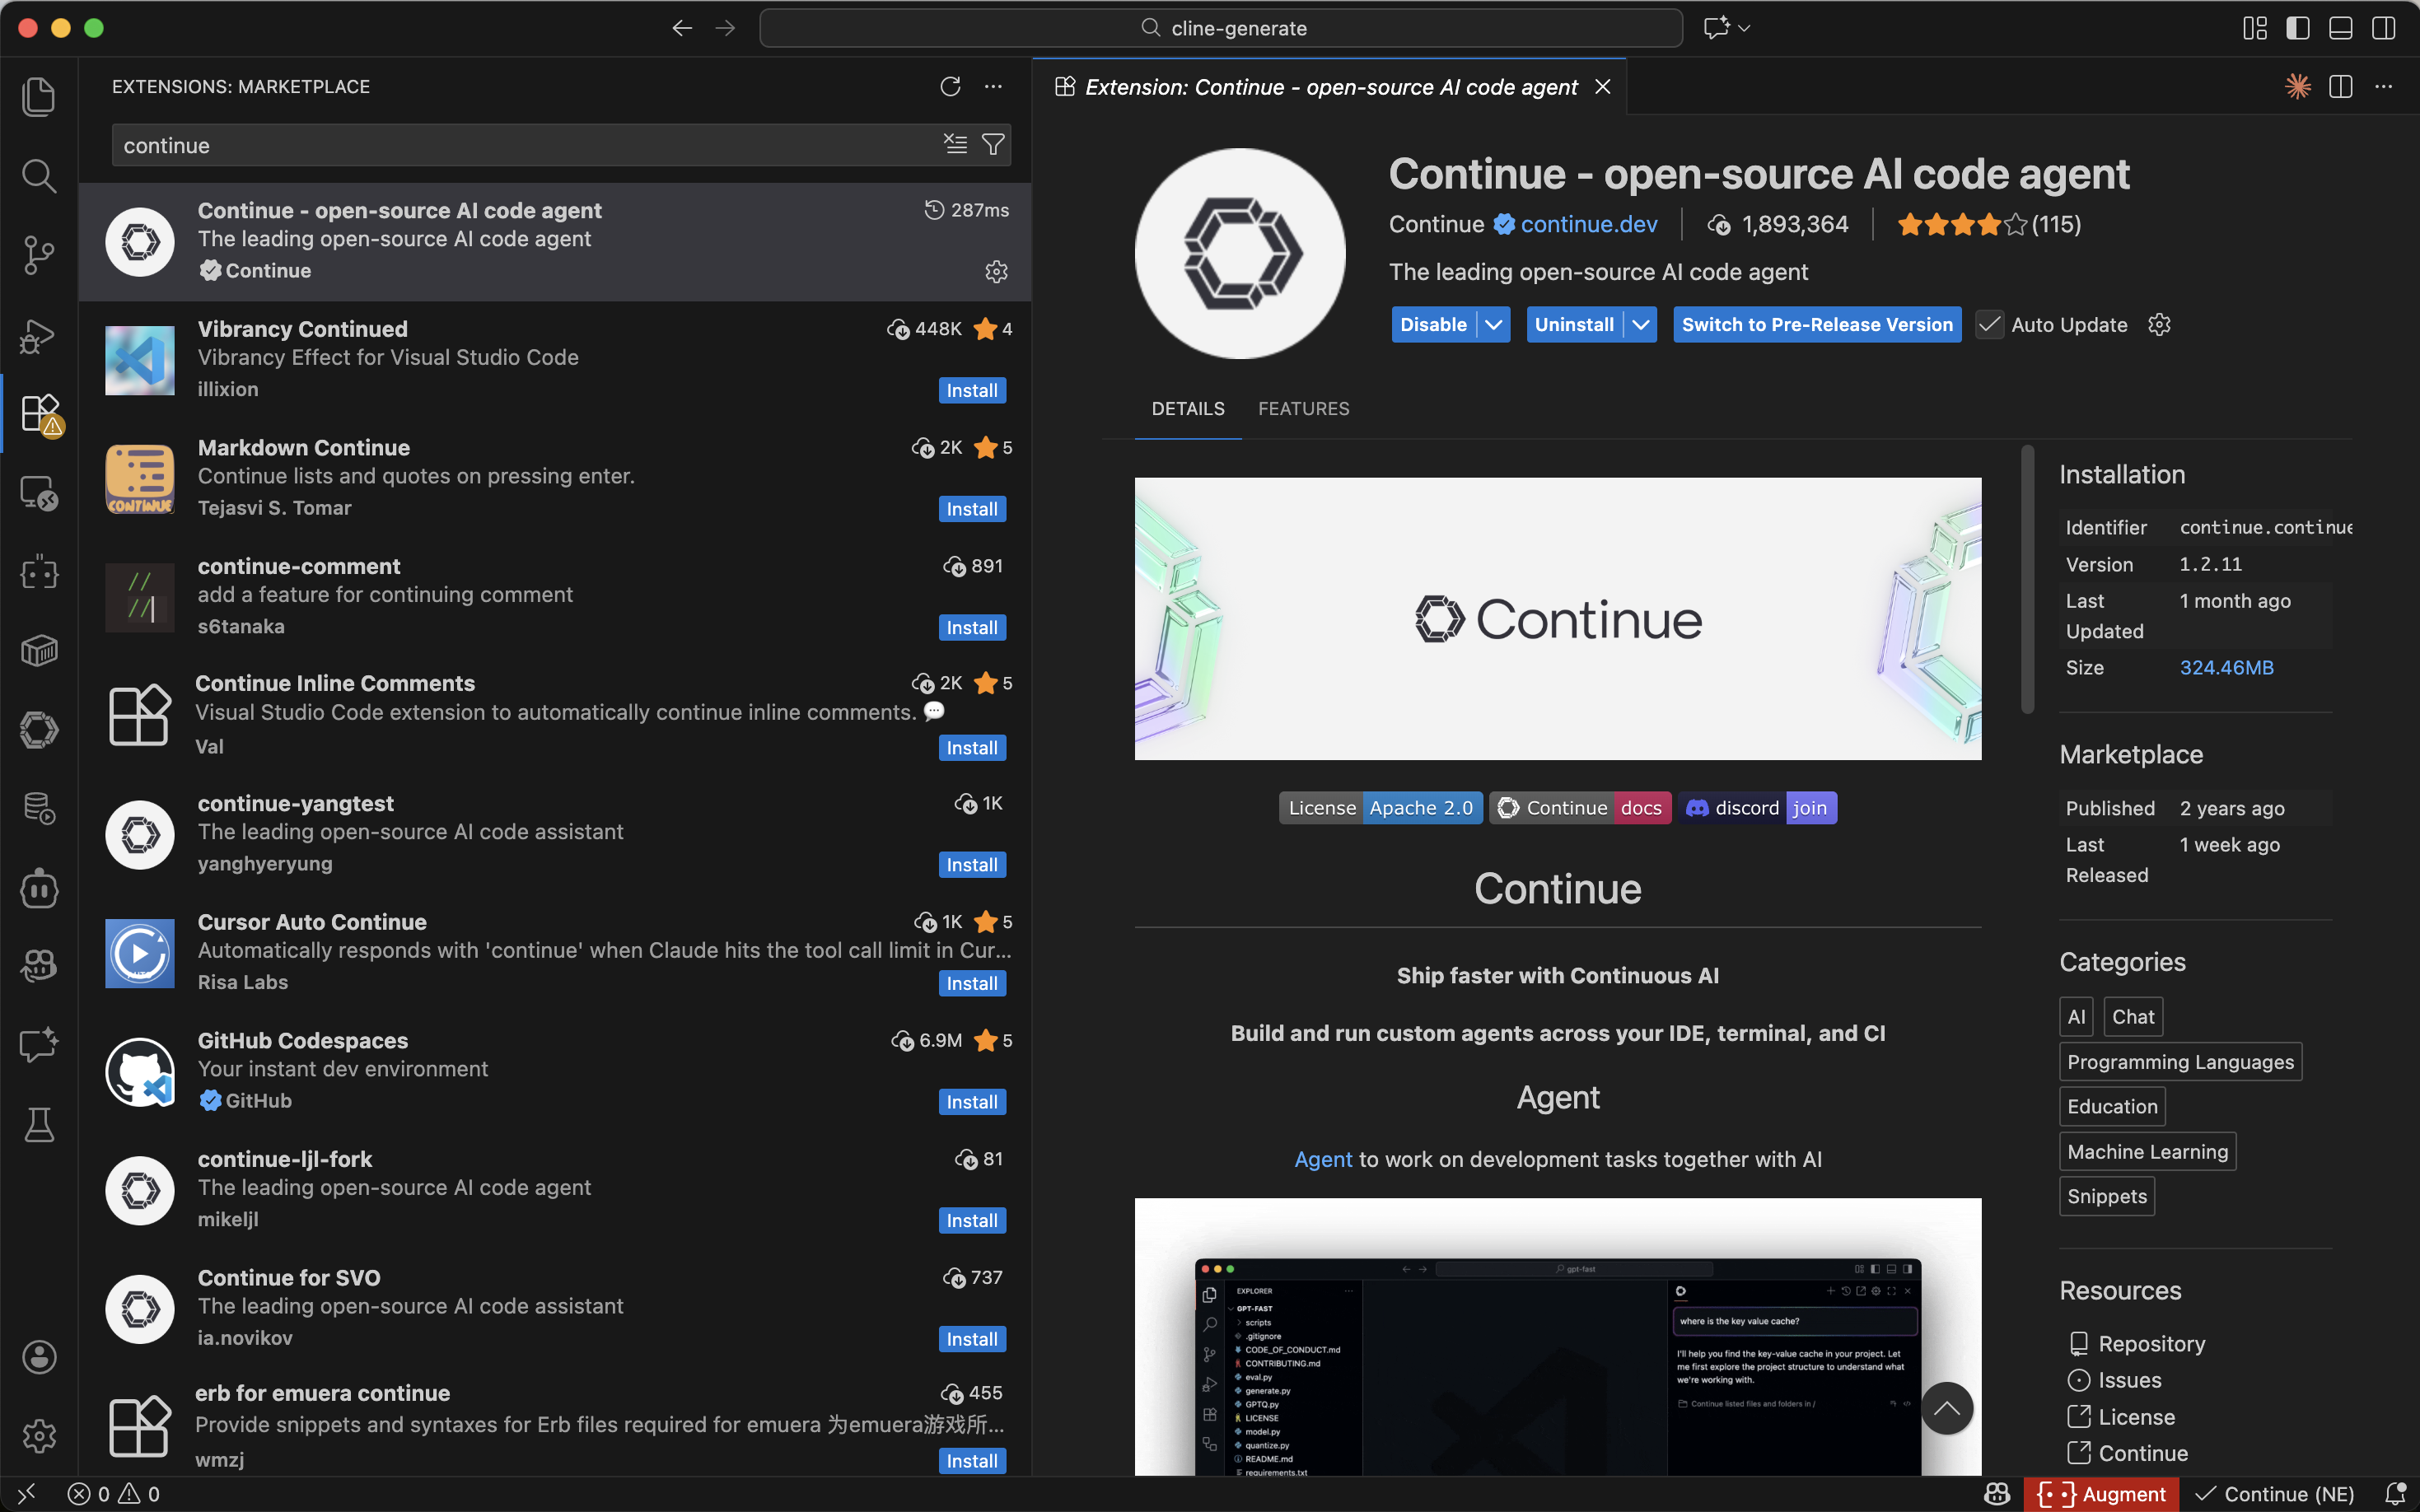Toggle the bottom panel visibility
The width and height of the screenshot is (2420, 1512).
tap(2341, 28)
